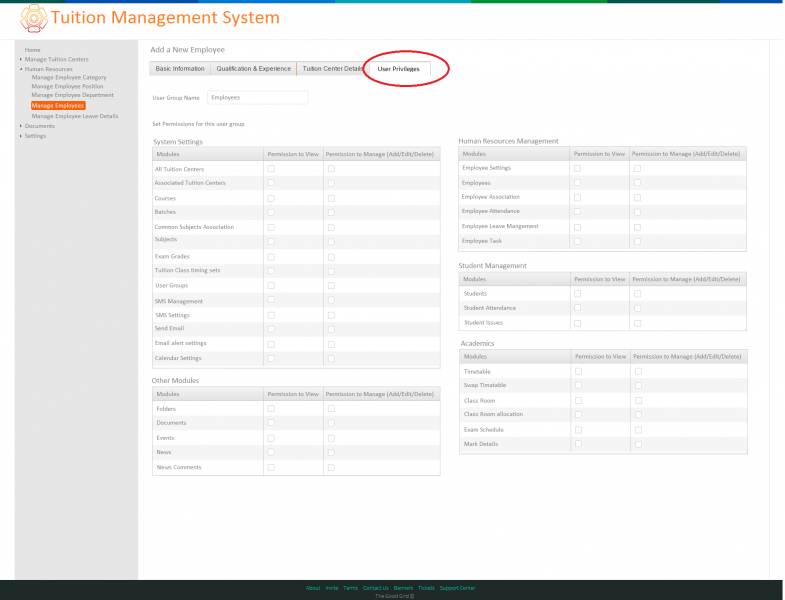Enable view permission for Events

(x=271, y=438)
